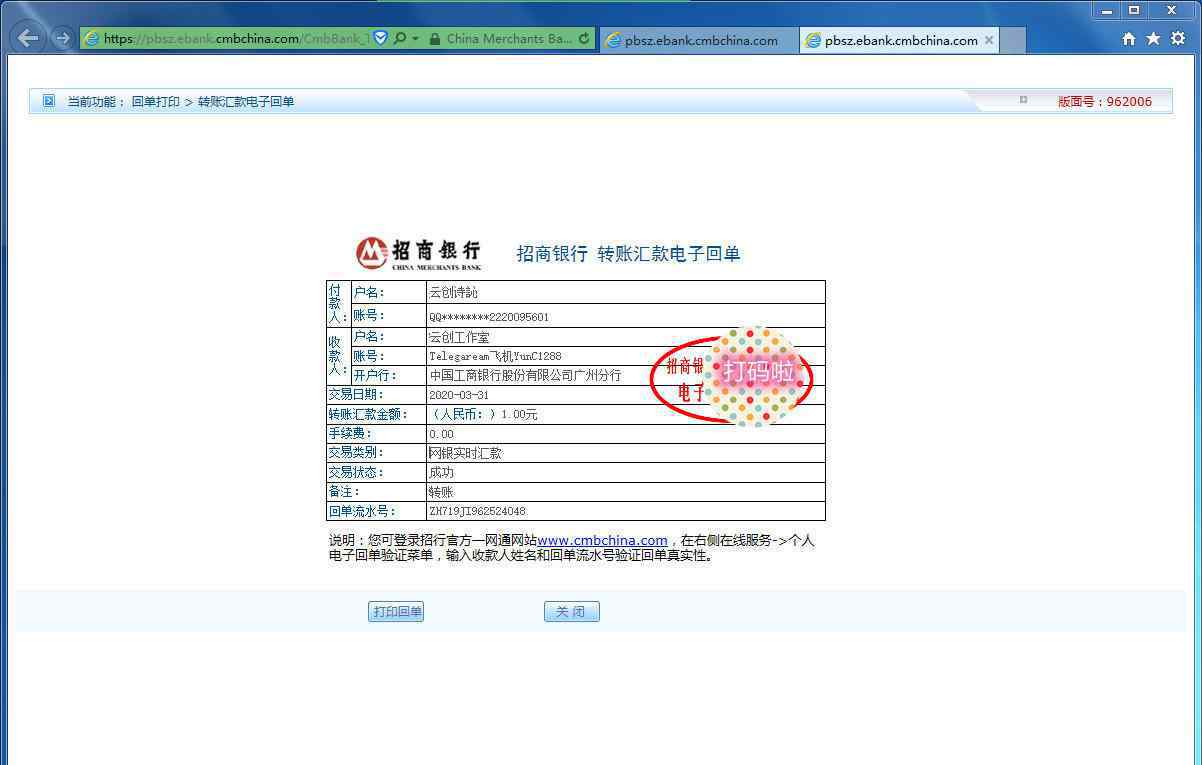Click the 打印回单 button

point(396,612)
